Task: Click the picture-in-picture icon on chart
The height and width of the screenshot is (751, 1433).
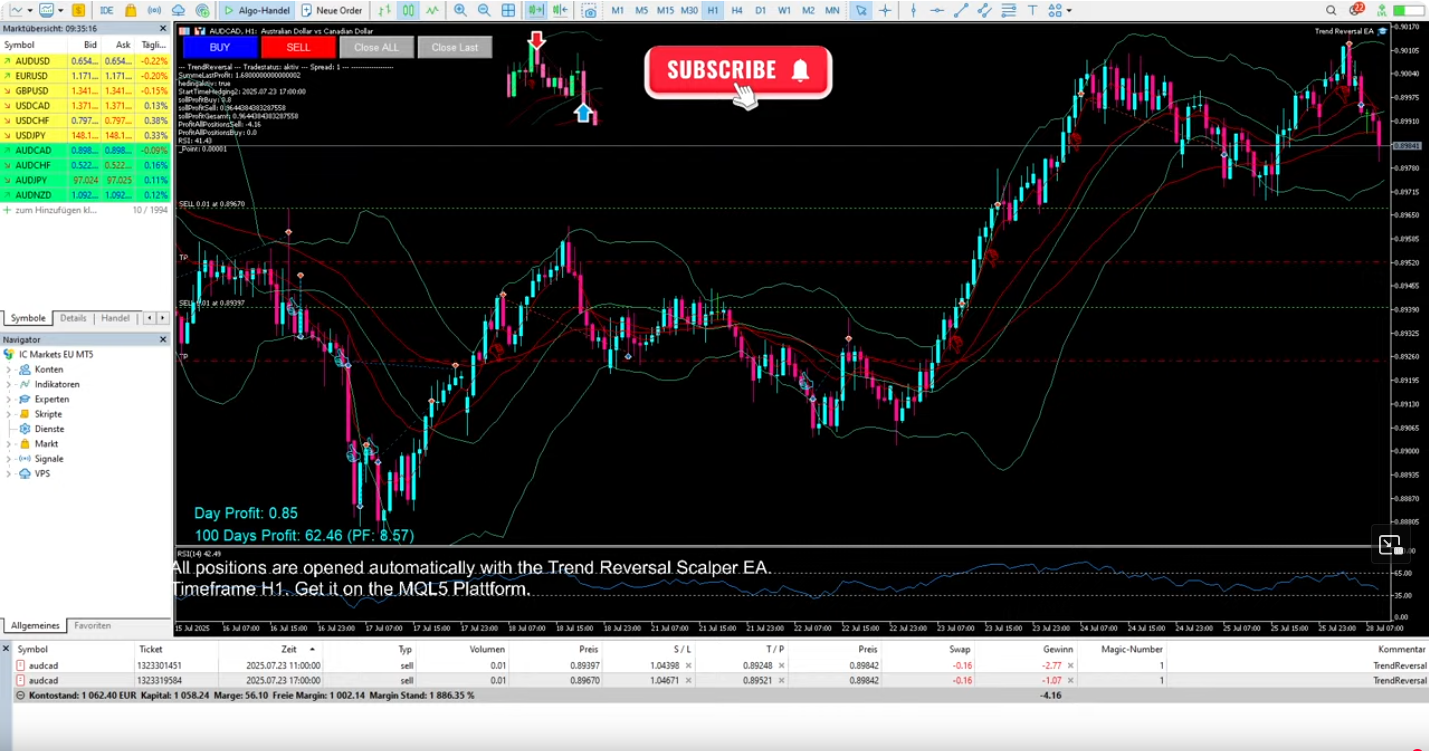Action: [x=1389, y=545]
